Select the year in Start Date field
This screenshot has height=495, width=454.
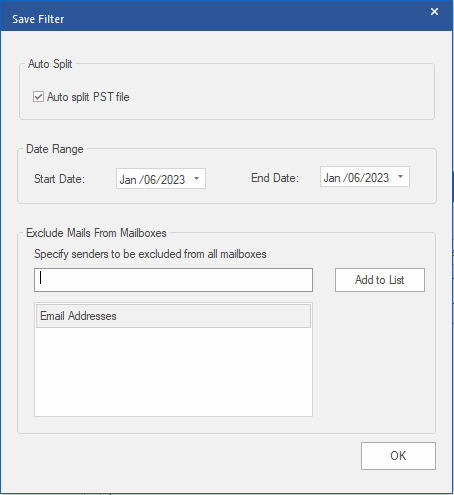[174, 180]
